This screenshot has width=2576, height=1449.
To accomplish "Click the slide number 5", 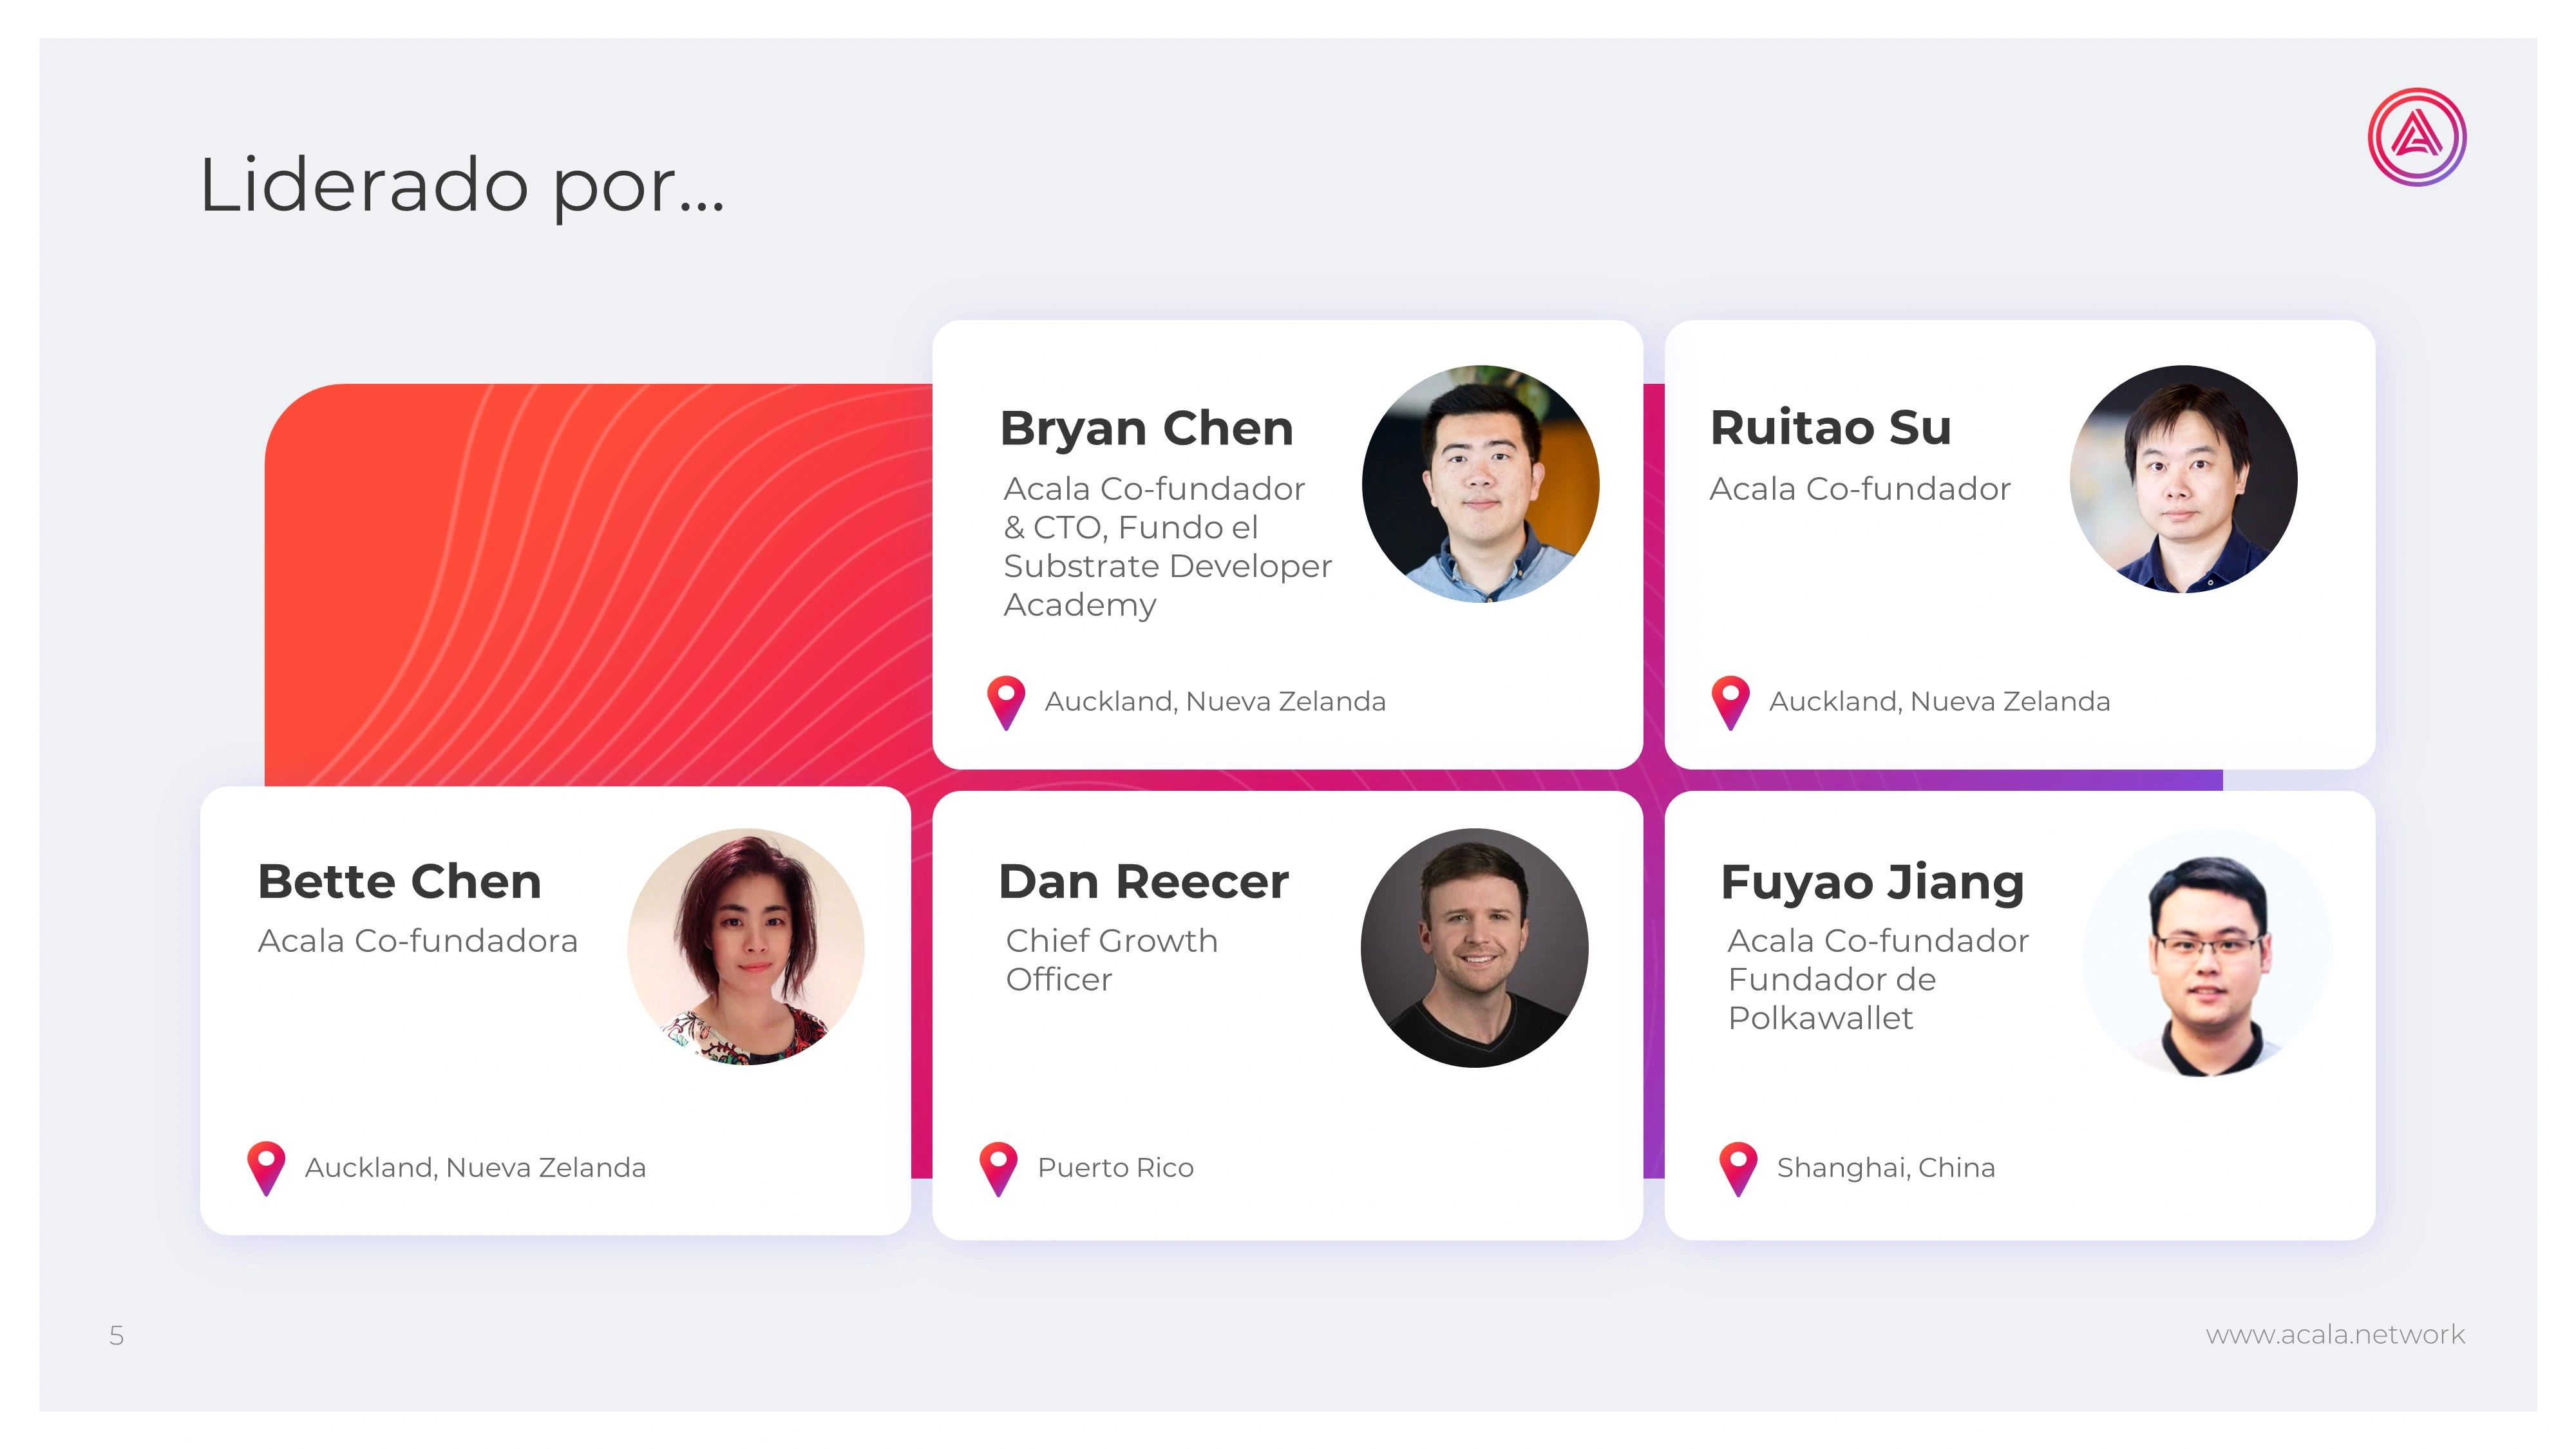I will pos(117,1335).
